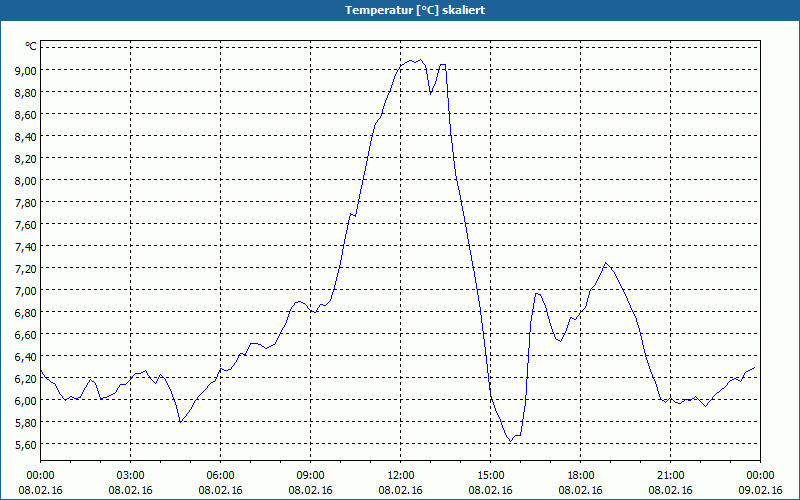The width and height of the screenshot is (800, 500).
Task: Click the 21:00 time label
Action: (x=670, y=476)
